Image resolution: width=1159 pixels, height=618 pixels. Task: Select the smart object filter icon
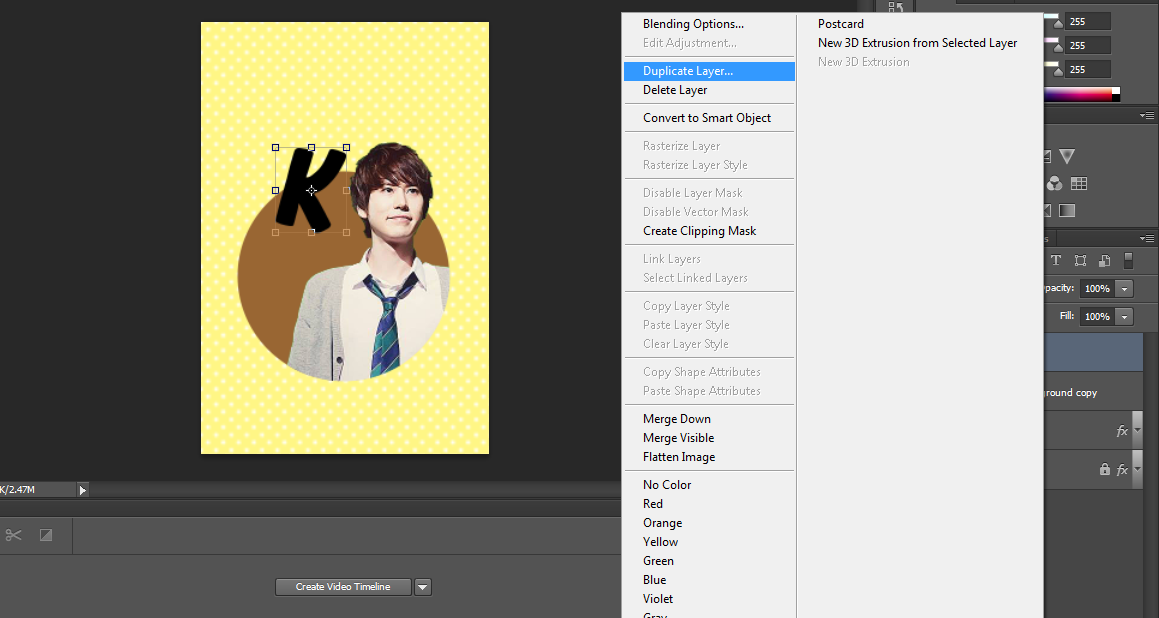tap(1104, 260)
